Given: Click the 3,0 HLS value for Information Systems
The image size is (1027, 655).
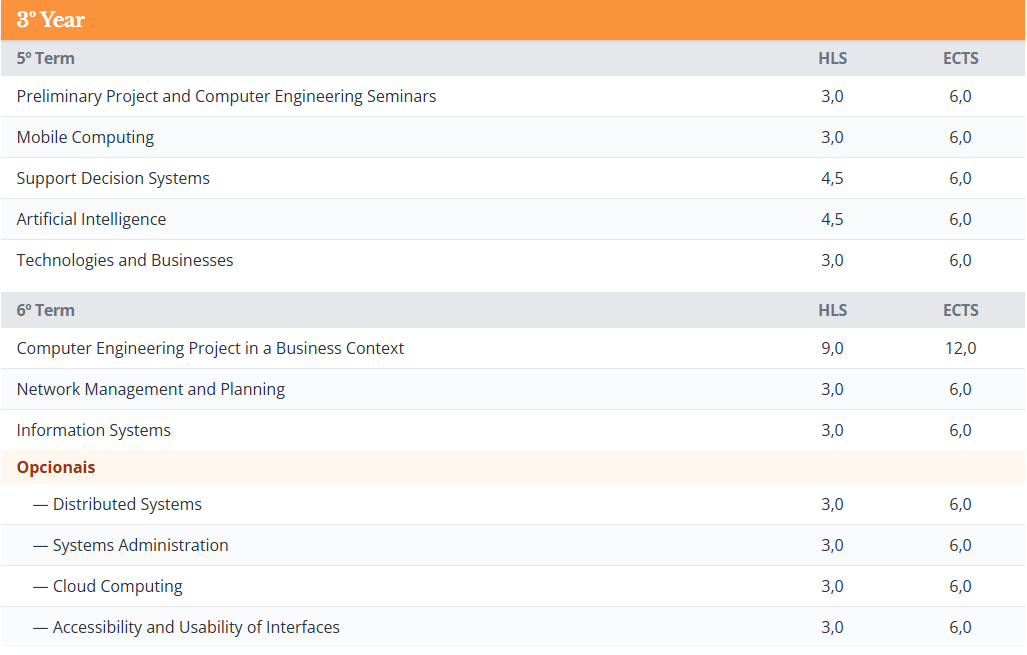Looking at the screenshot, I should point(832,430).
